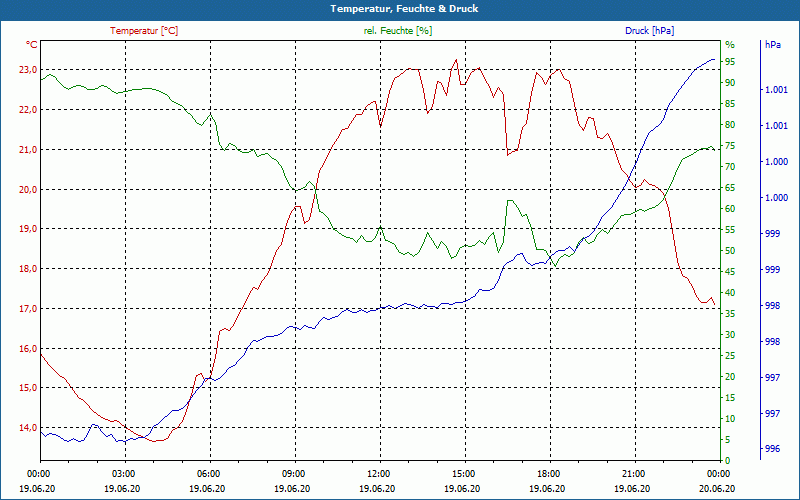Click the green '90' humidity tick label
Image resolution: width=800 pixels, height=500 pixels.
[730, 83]
